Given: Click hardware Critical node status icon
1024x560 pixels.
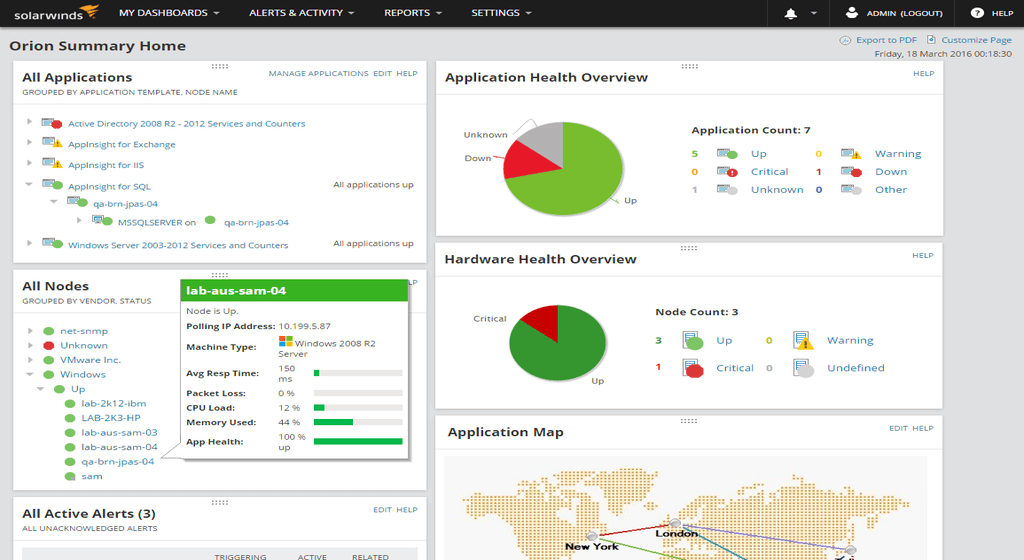Looking at the screenshot, I should pyautogui.click(x=692, y=368).
